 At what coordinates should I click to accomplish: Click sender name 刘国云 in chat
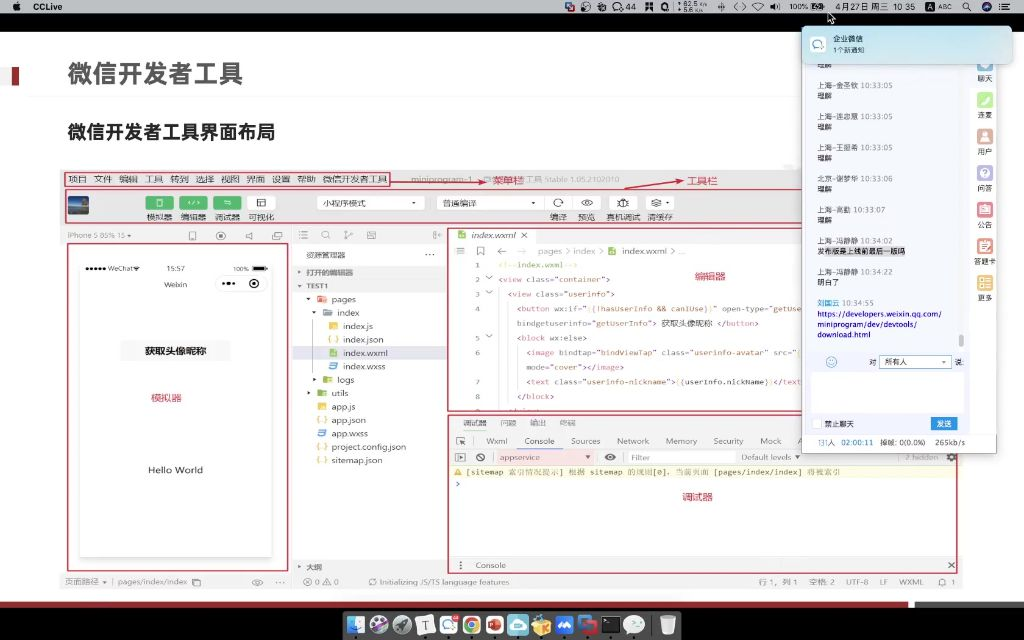click(x=828, y=303)
